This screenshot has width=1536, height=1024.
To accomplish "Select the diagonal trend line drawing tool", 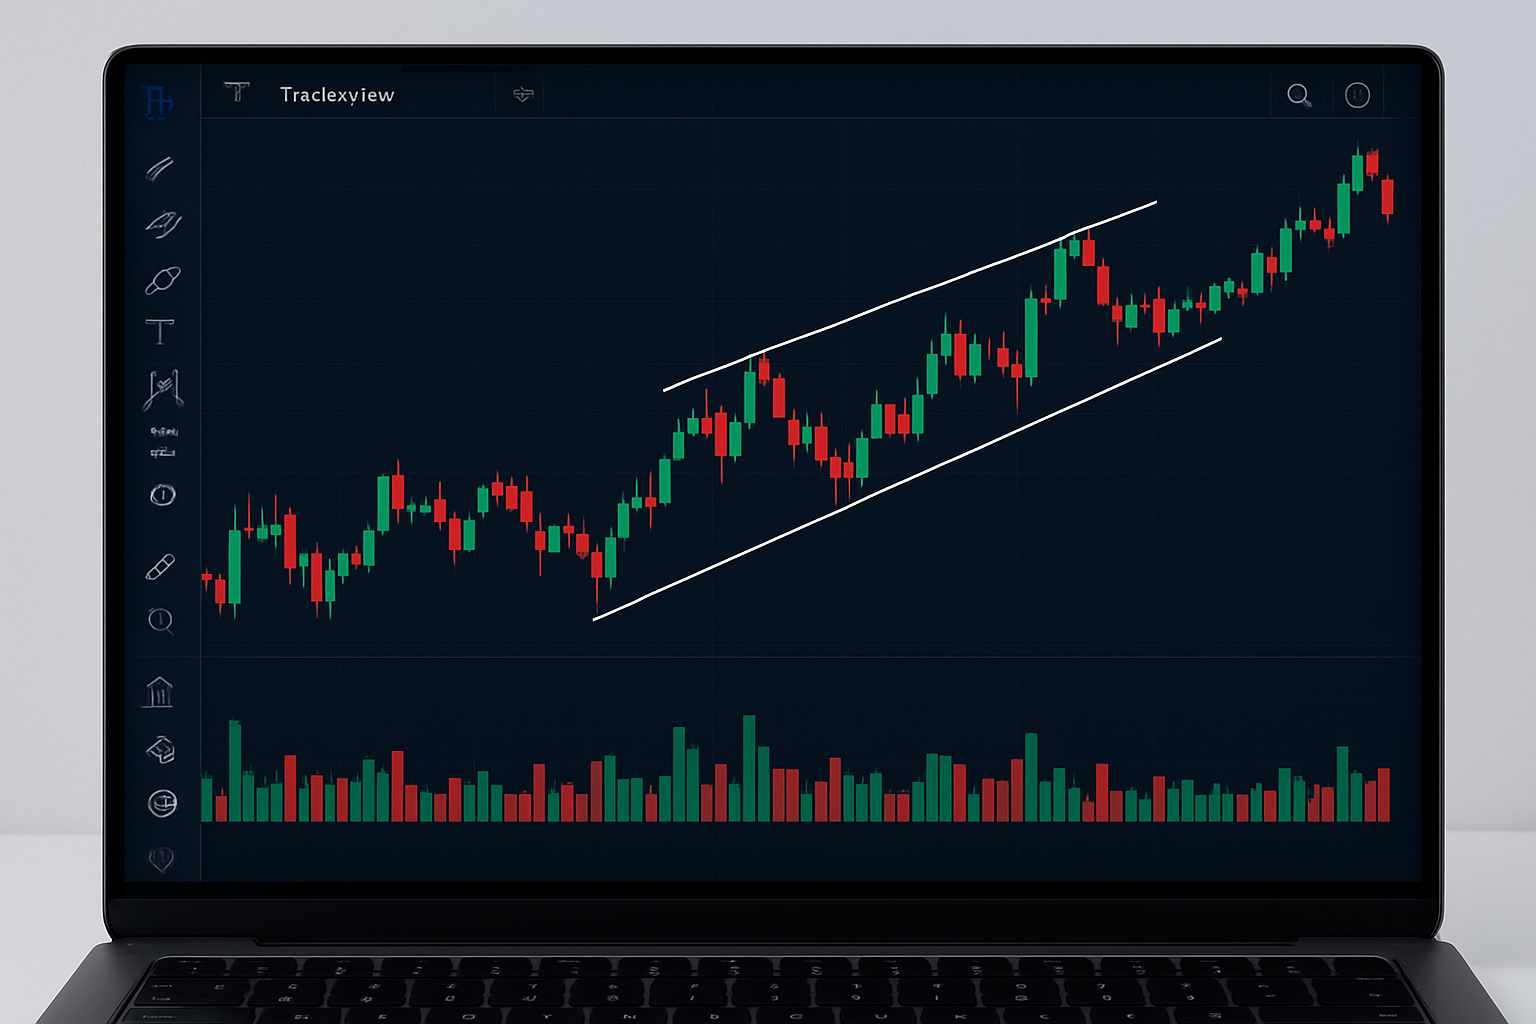I will pos(160,168).
